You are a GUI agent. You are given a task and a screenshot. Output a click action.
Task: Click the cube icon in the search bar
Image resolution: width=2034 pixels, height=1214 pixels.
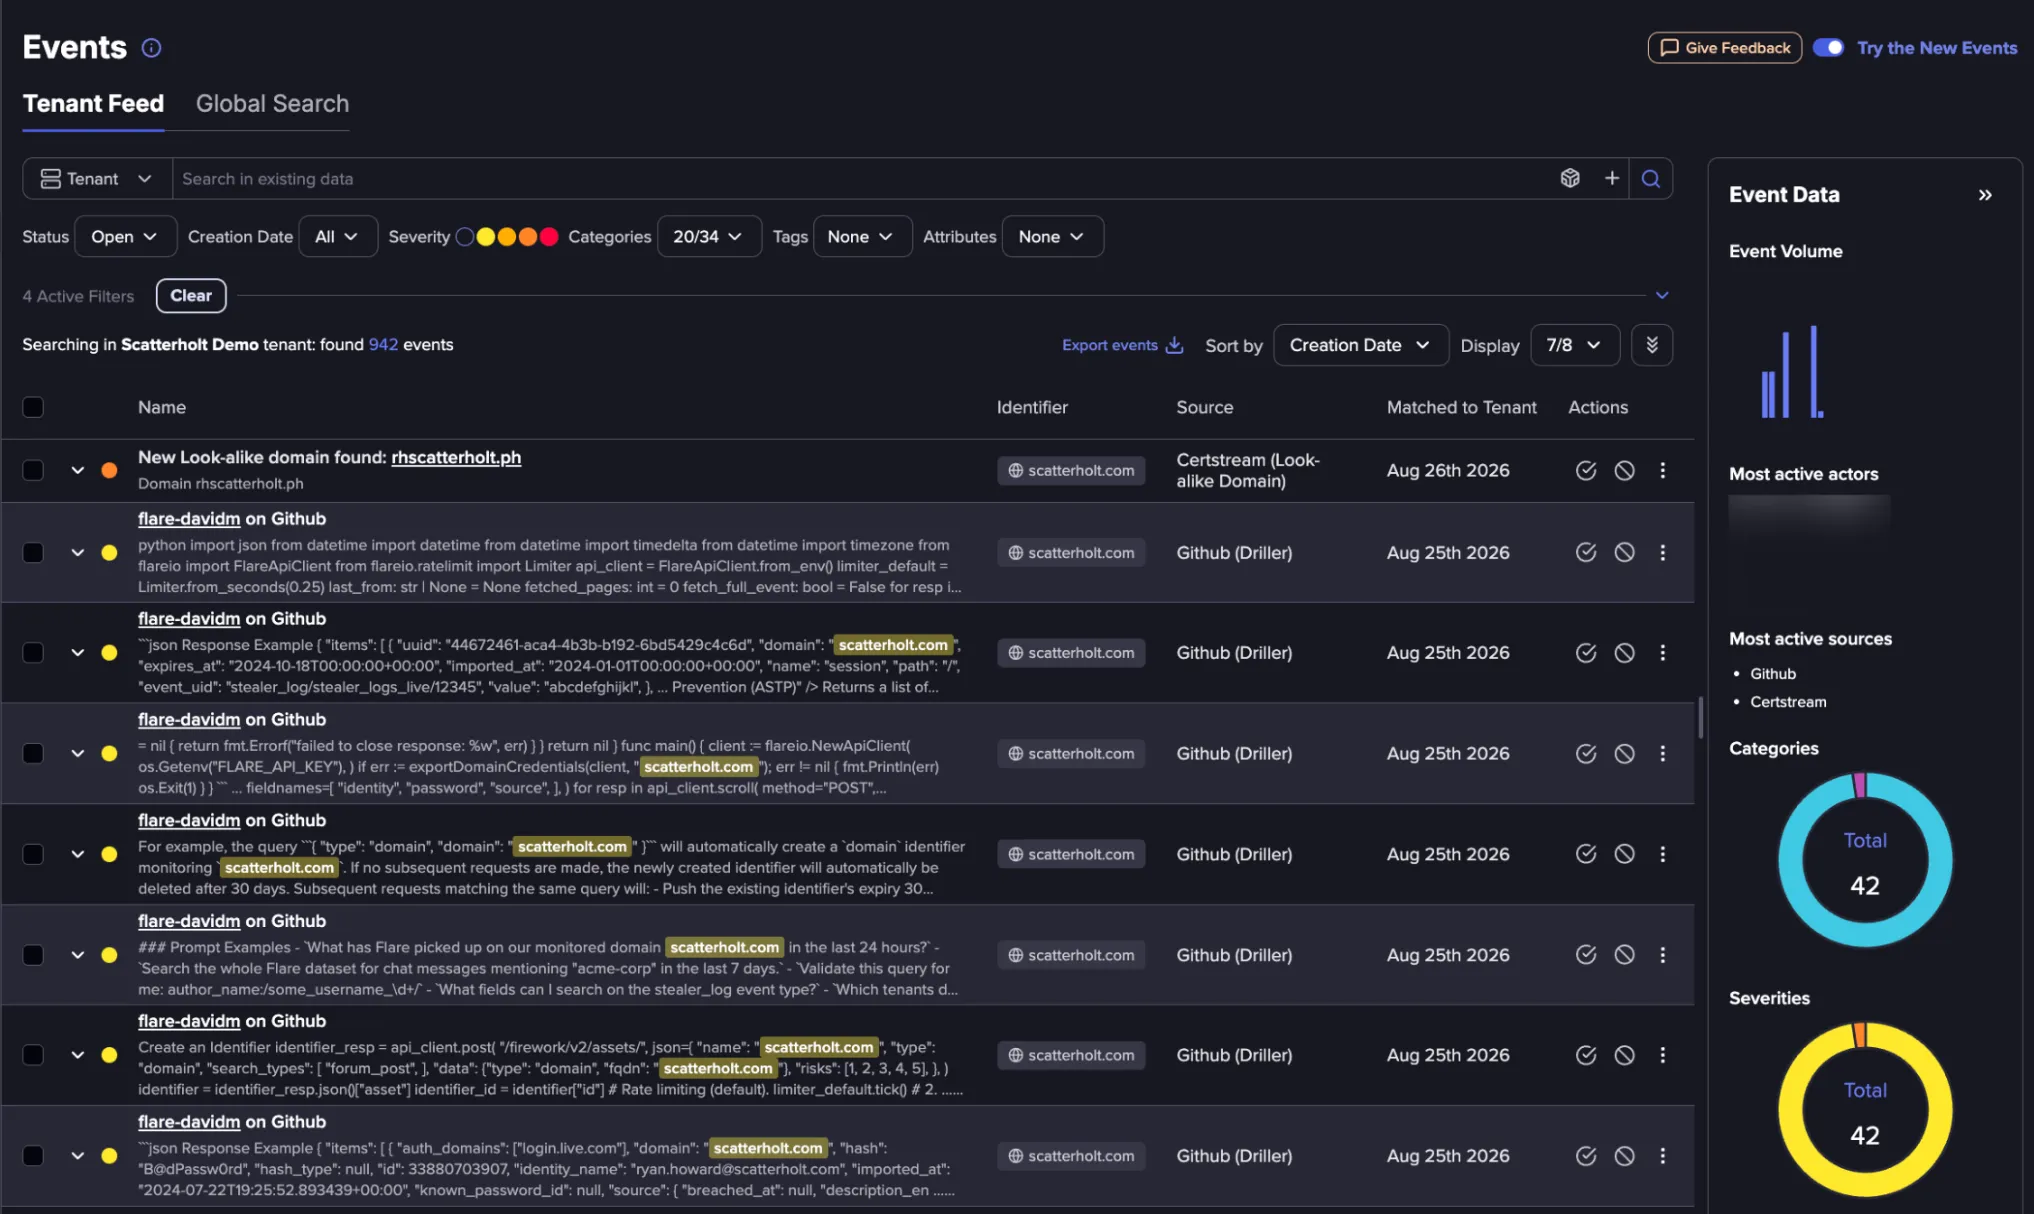[x=1570, y=178]
